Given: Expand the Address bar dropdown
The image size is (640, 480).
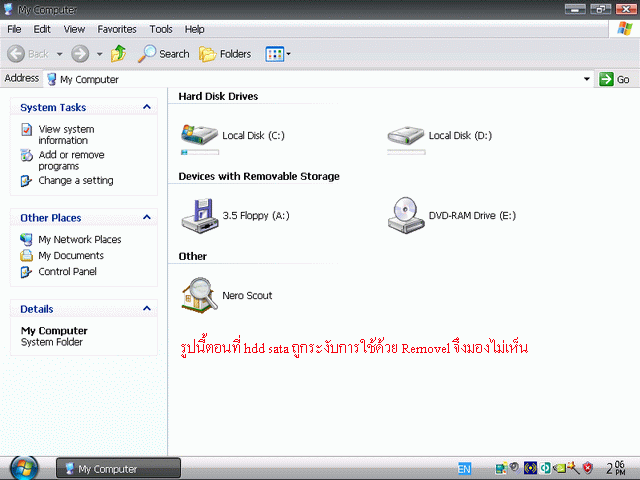Looking at the screenshot, I should point(587,79).
